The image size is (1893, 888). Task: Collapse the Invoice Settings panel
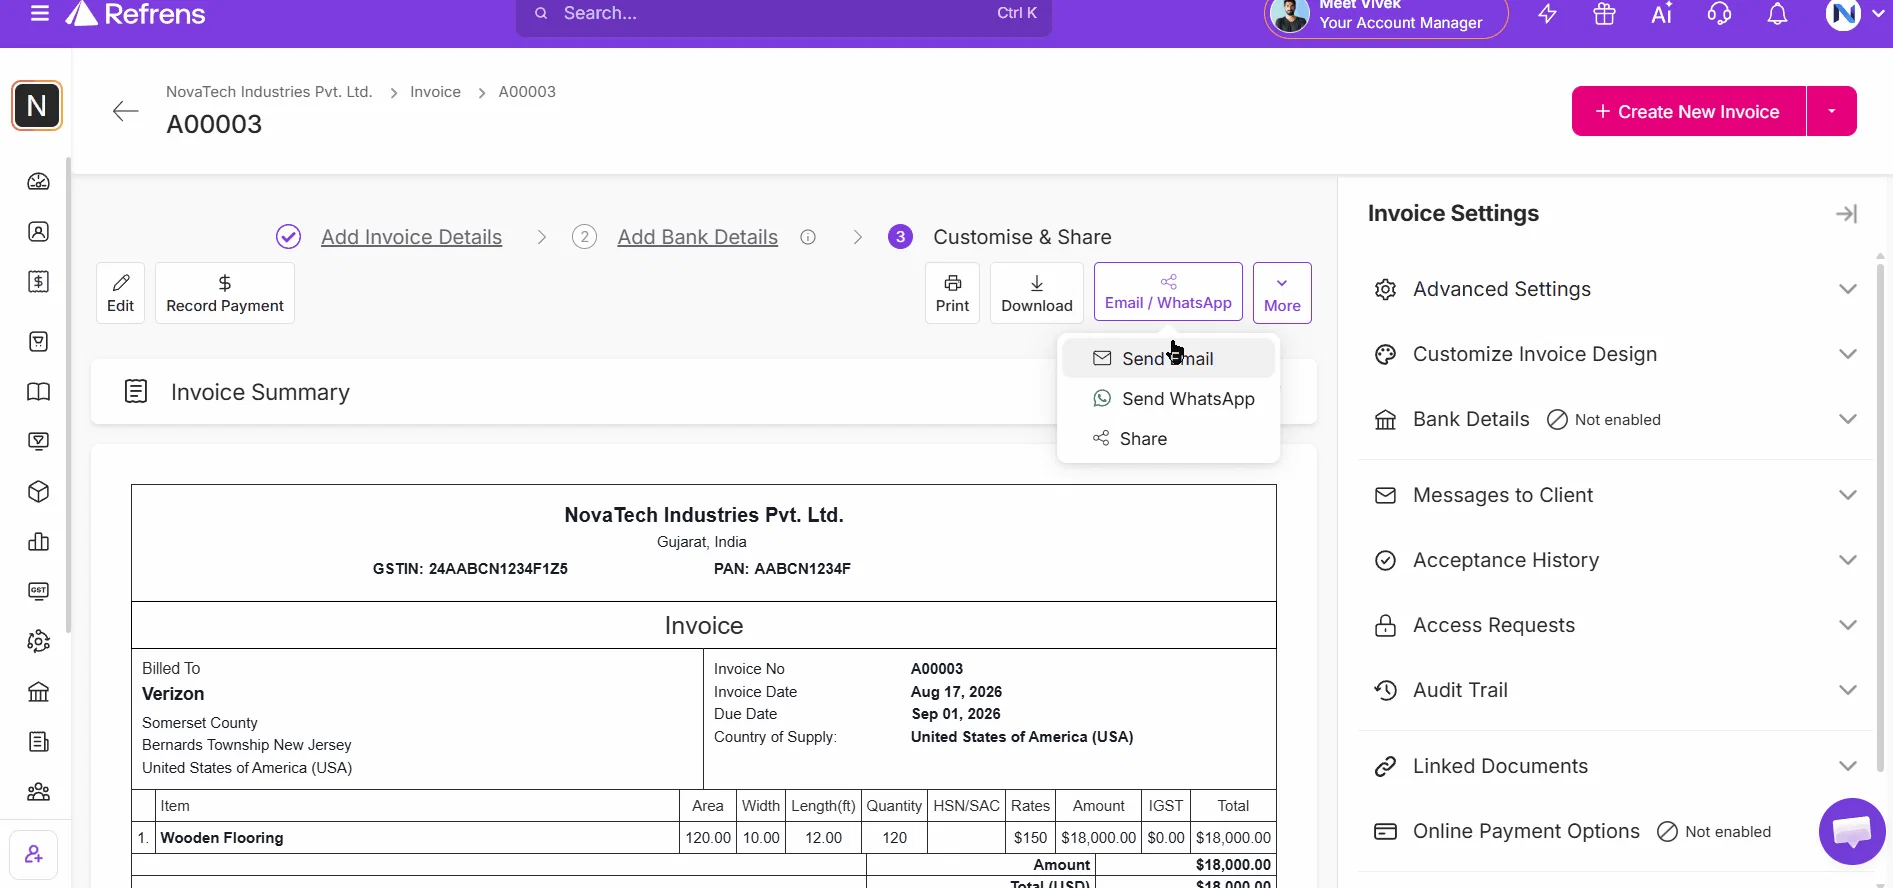point(1846,214)
